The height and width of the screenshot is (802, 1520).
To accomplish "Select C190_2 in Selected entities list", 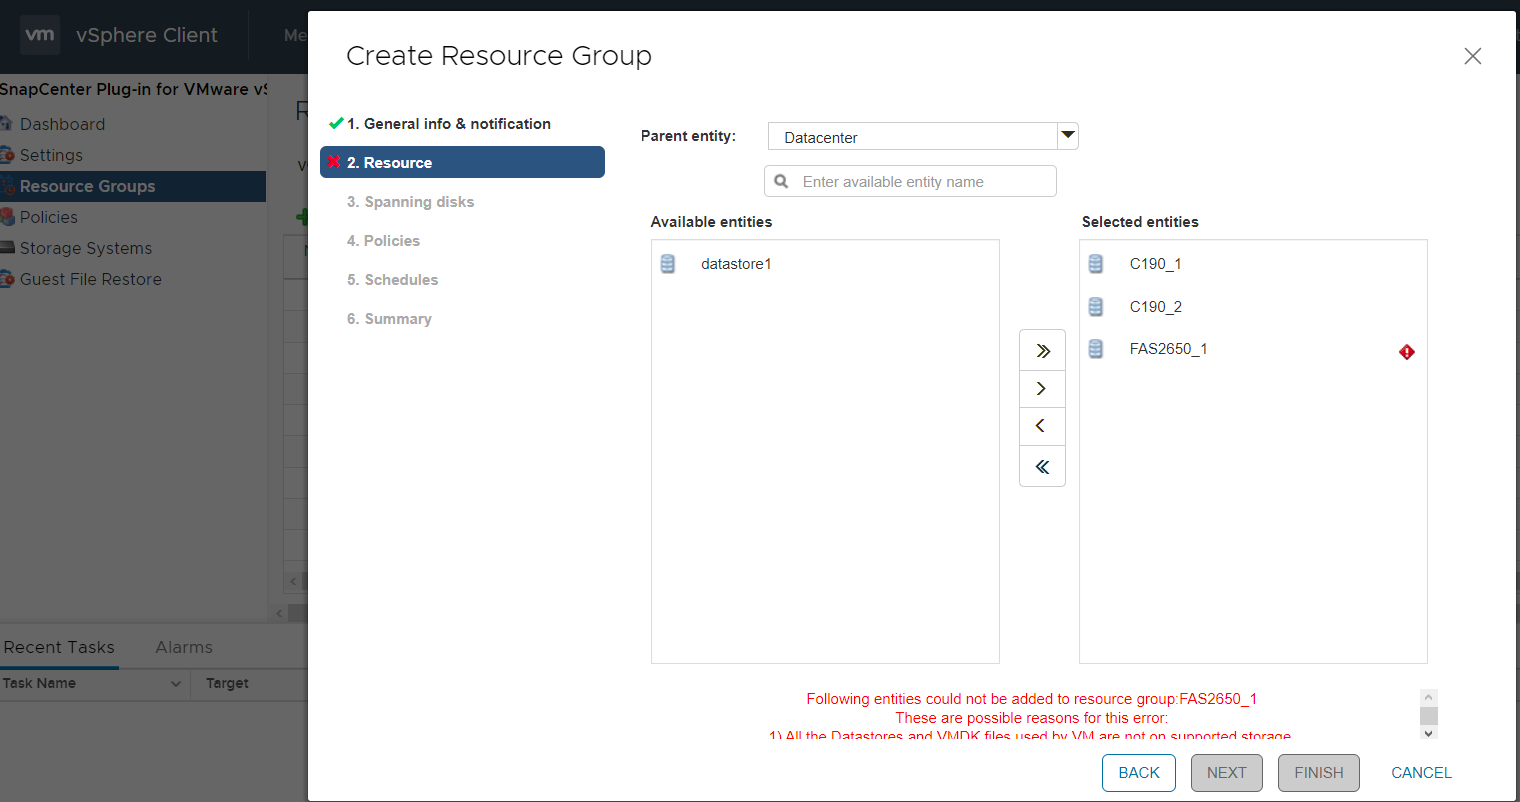I will (1155, 307).
